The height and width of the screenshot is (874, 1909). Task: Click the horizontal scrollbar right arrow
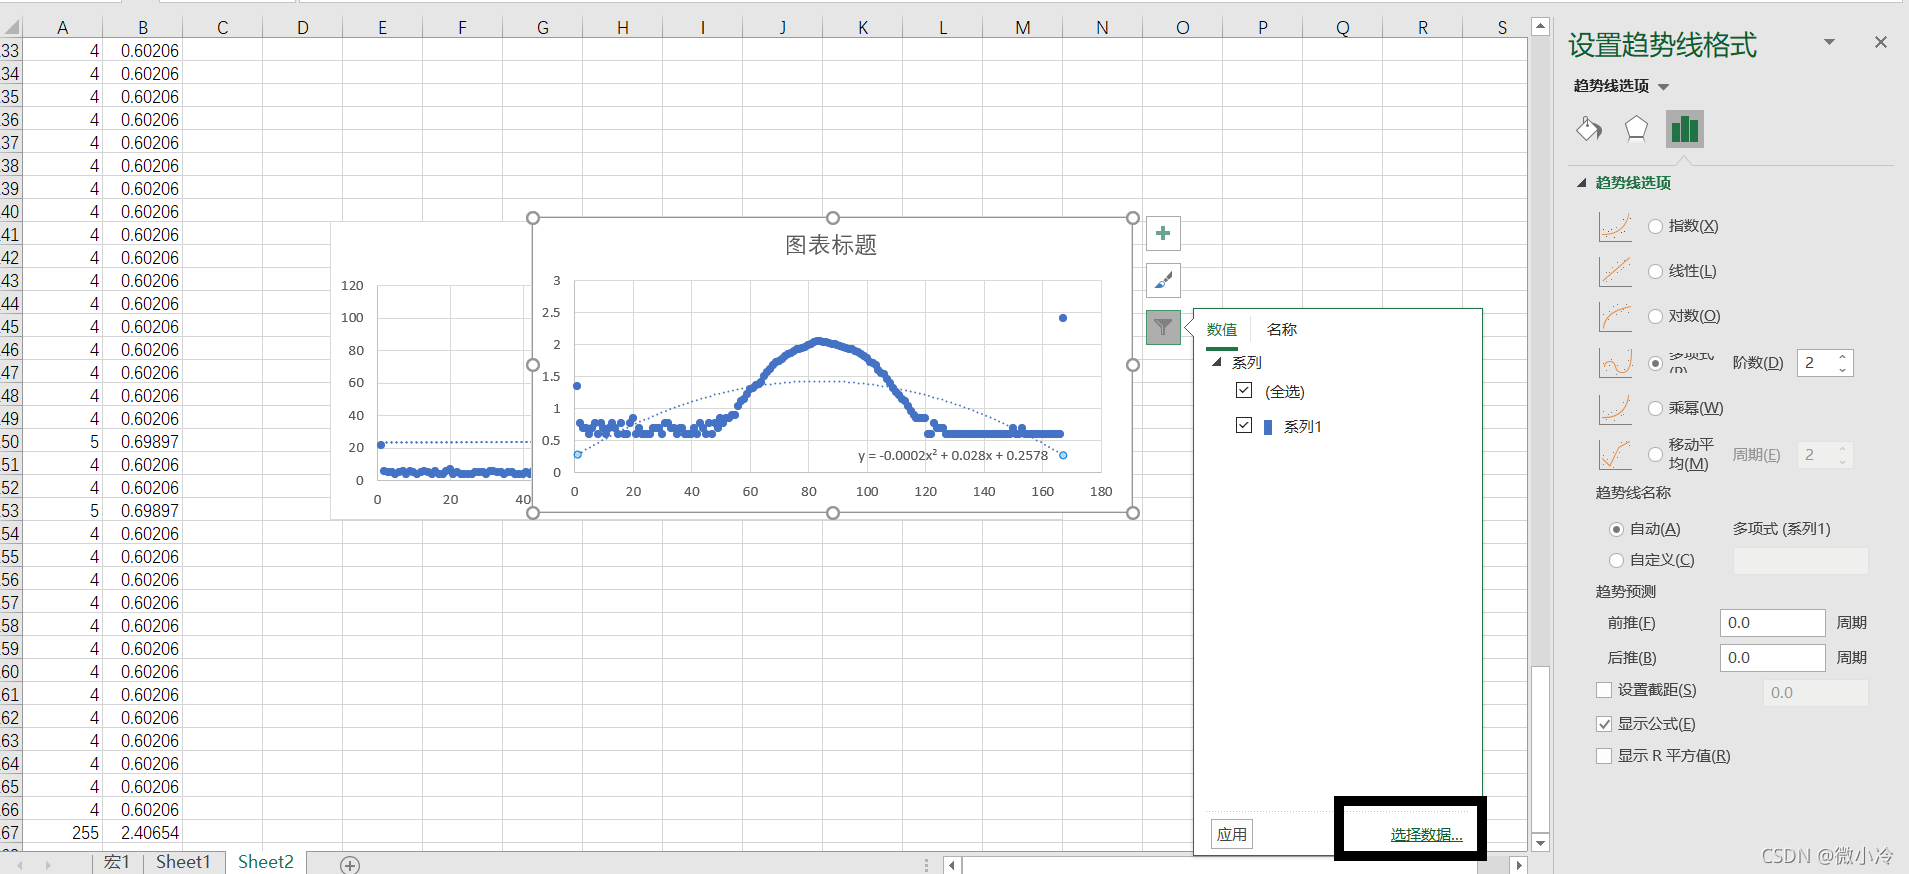[1519, 865]
